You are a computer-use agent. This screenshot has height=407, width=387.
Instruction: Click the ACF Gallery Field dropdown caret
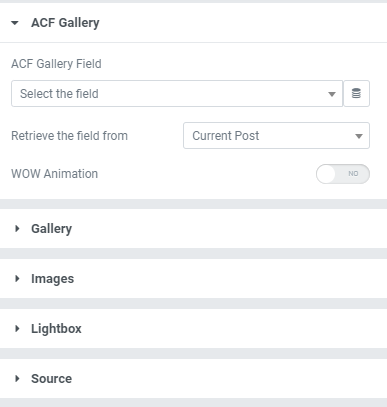[332, 94]
